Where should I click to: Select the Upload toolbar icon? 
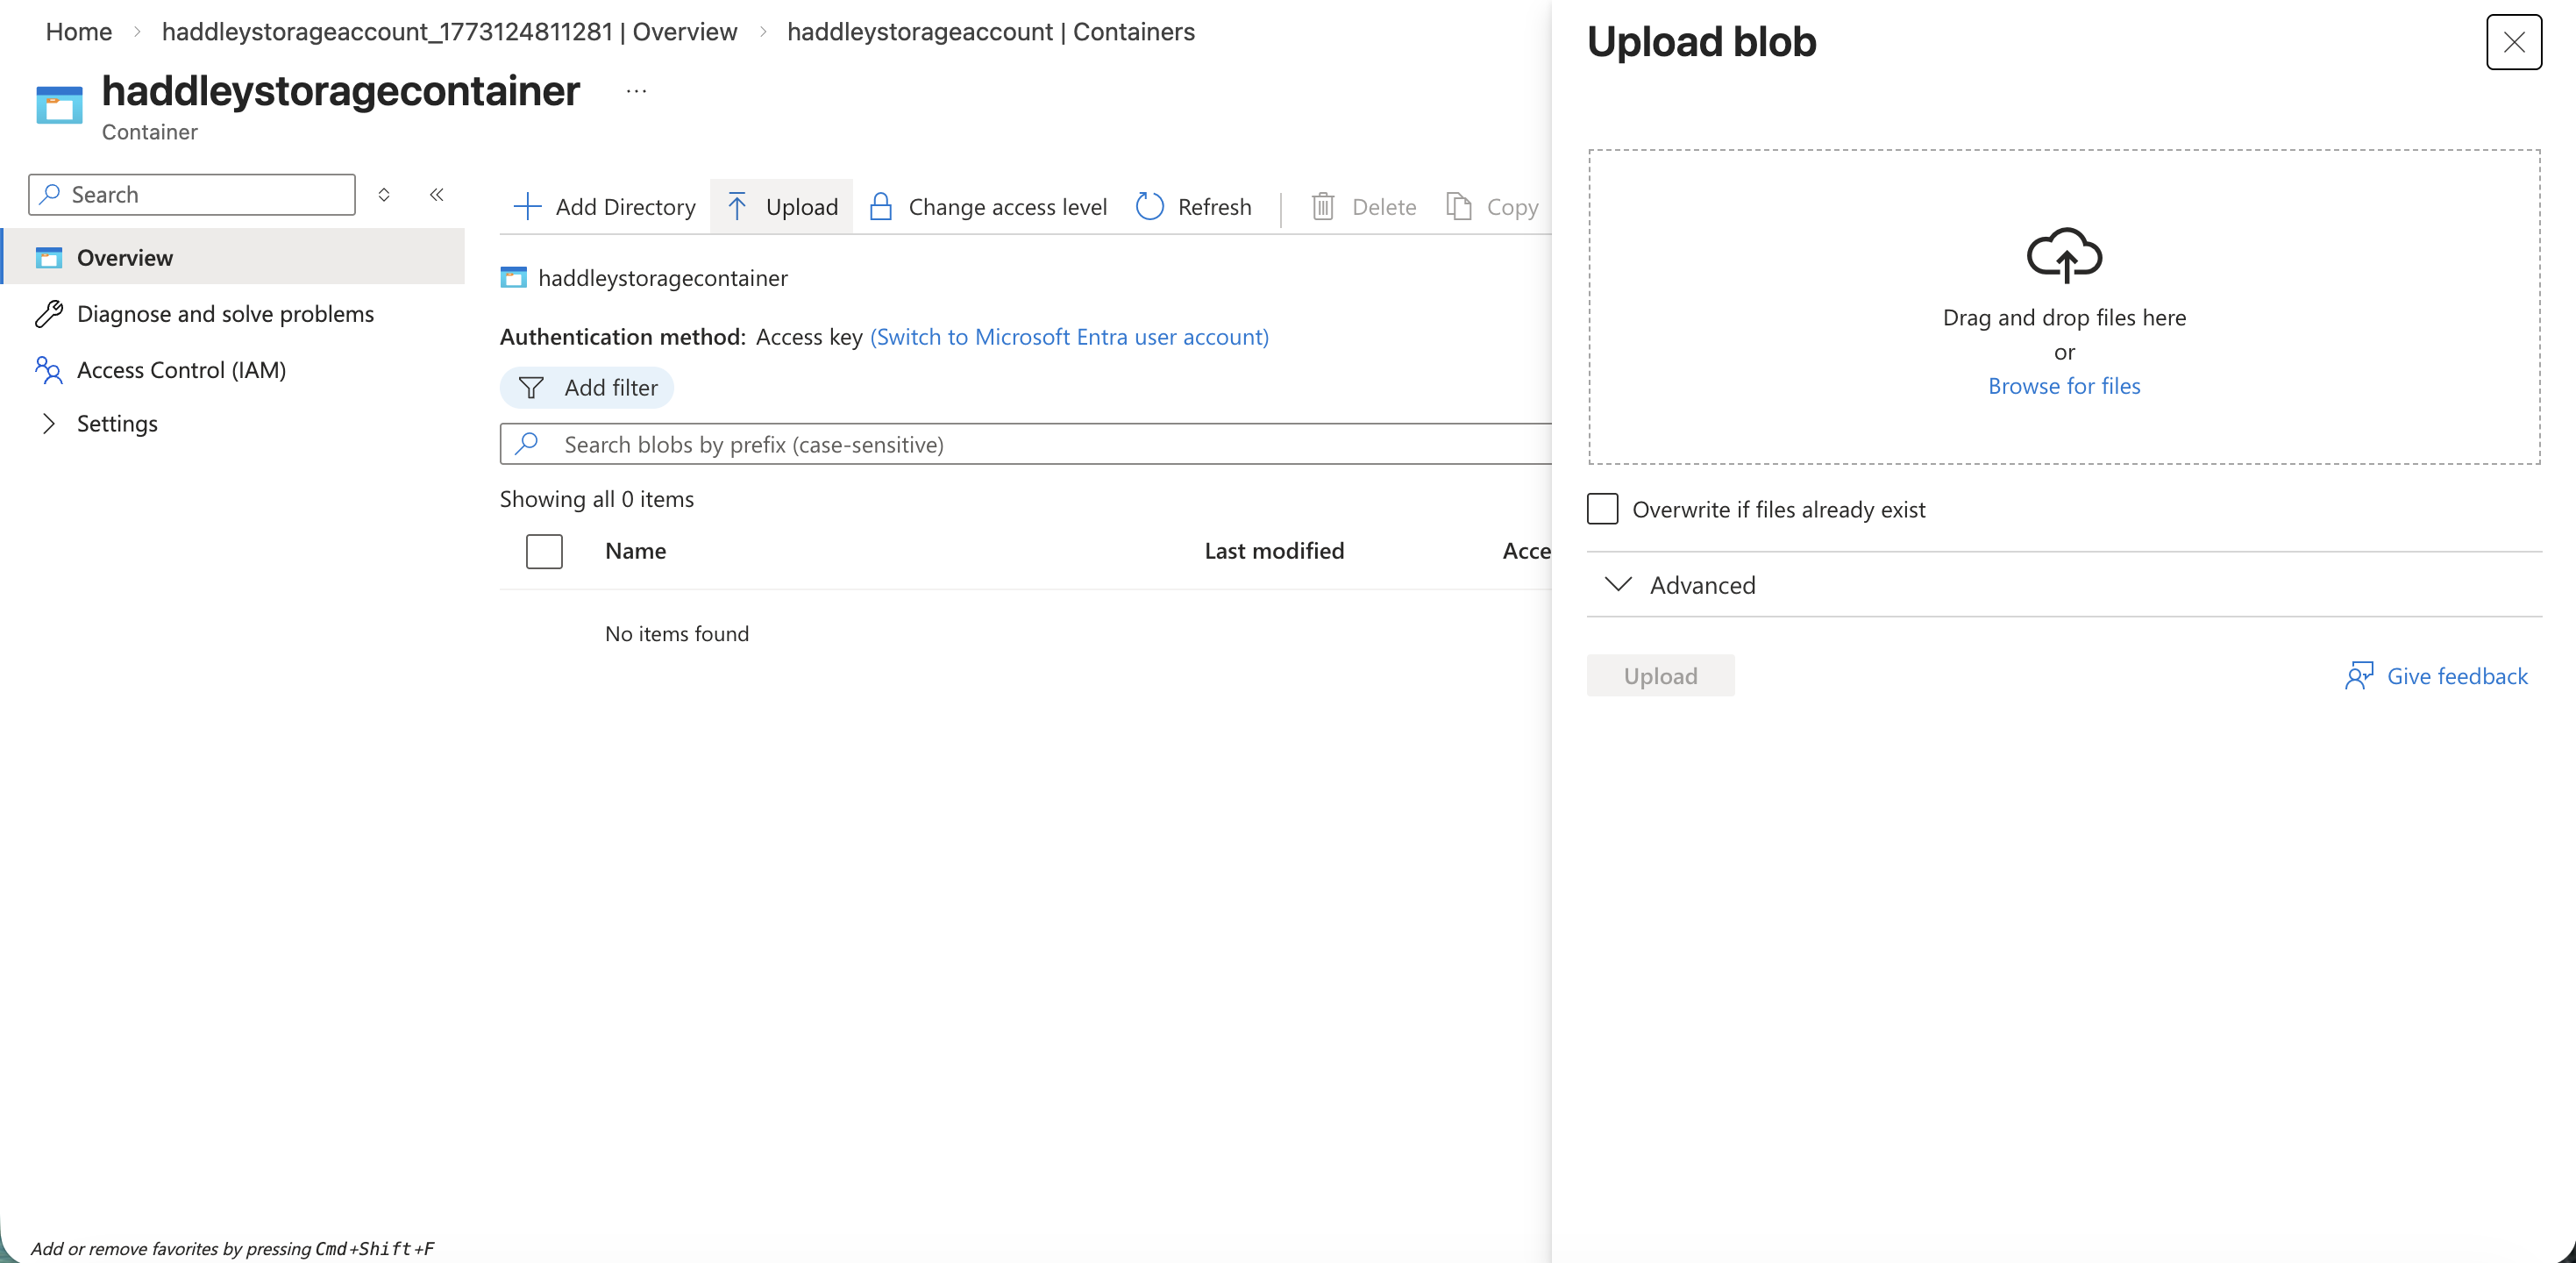737,206
